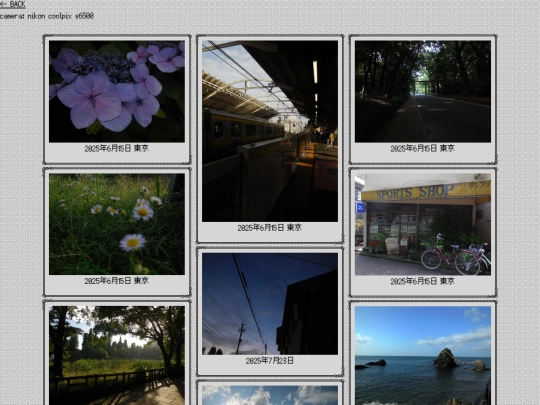
Task: Open the cloudy sky photo at bottom
Action: pos(270,395)
